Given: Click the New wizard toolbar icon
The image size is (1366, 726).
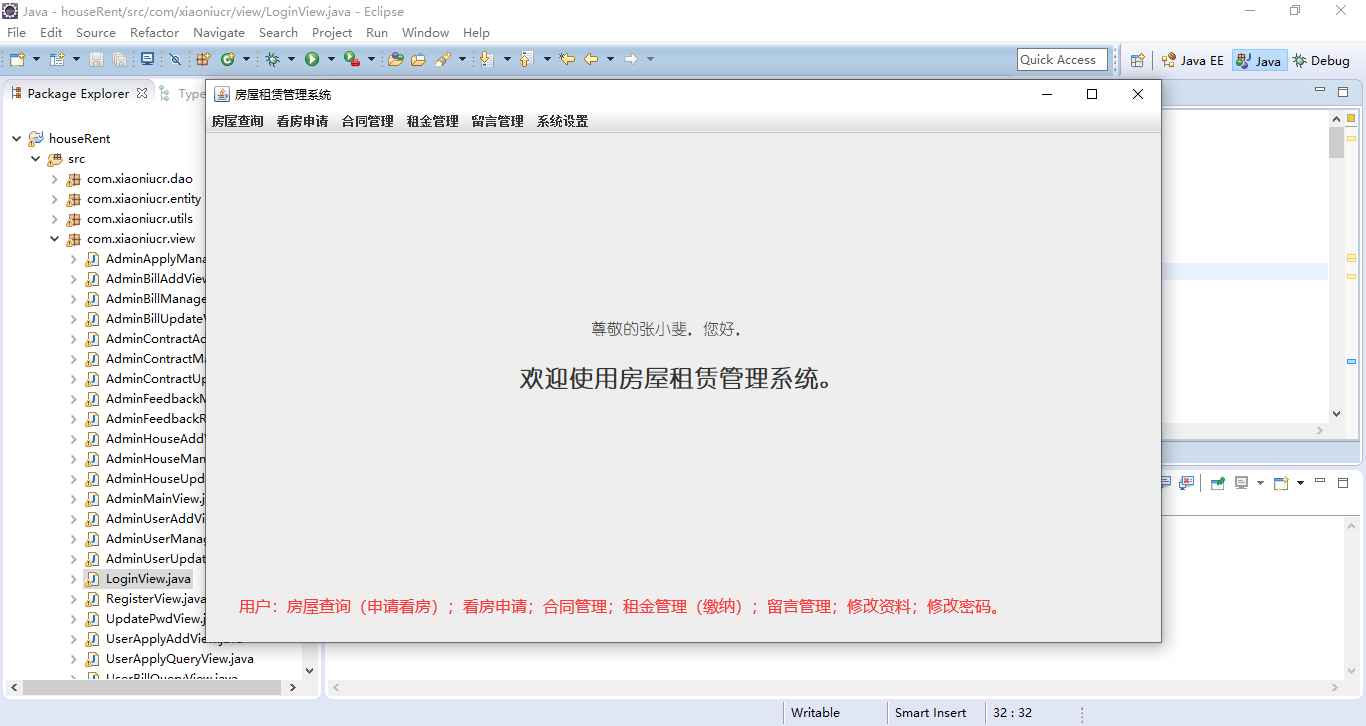Looking at the screenshot, I should 17,59.
